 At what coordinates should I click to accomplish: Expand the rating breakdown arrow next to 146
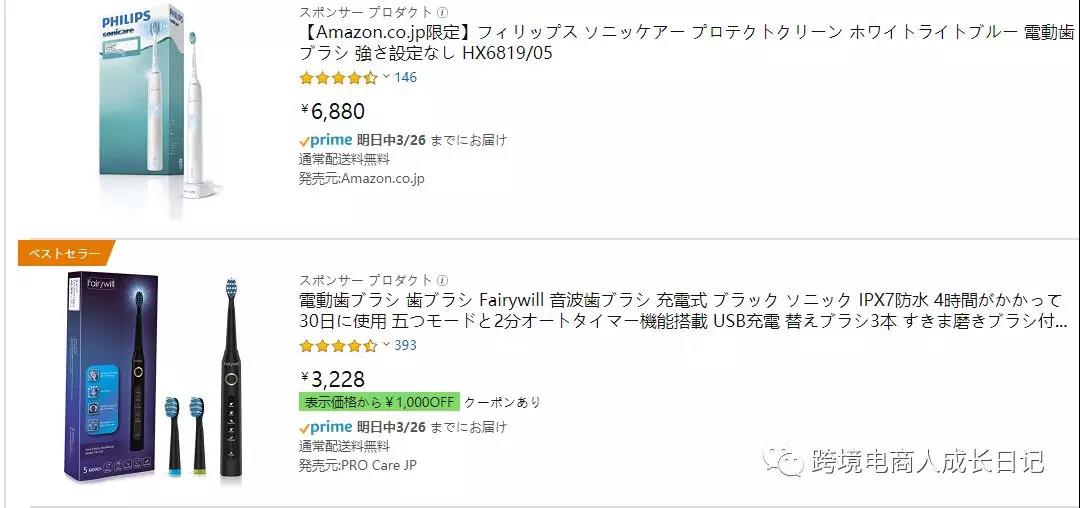pyautogui.click(x=387, y=77)
